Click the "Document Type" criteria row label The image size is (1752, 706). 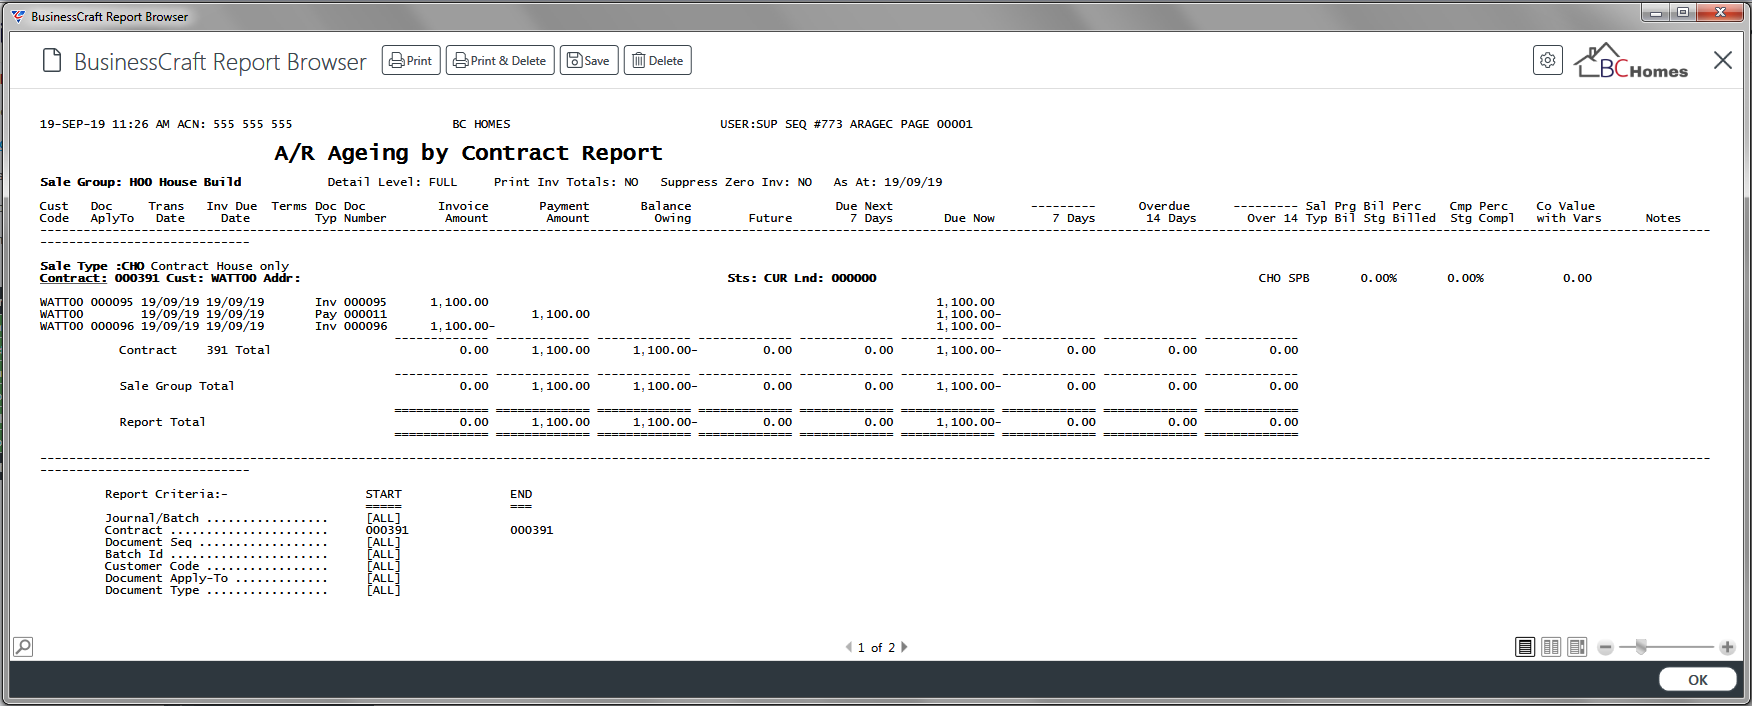pyautogui.click(x=152, y=590)
